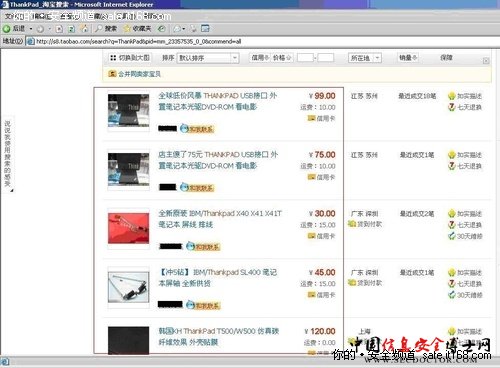Click Wangwang contact icon under SL400 item
The height and width of the screenshot is (368, 500).
tap(203, 305)
